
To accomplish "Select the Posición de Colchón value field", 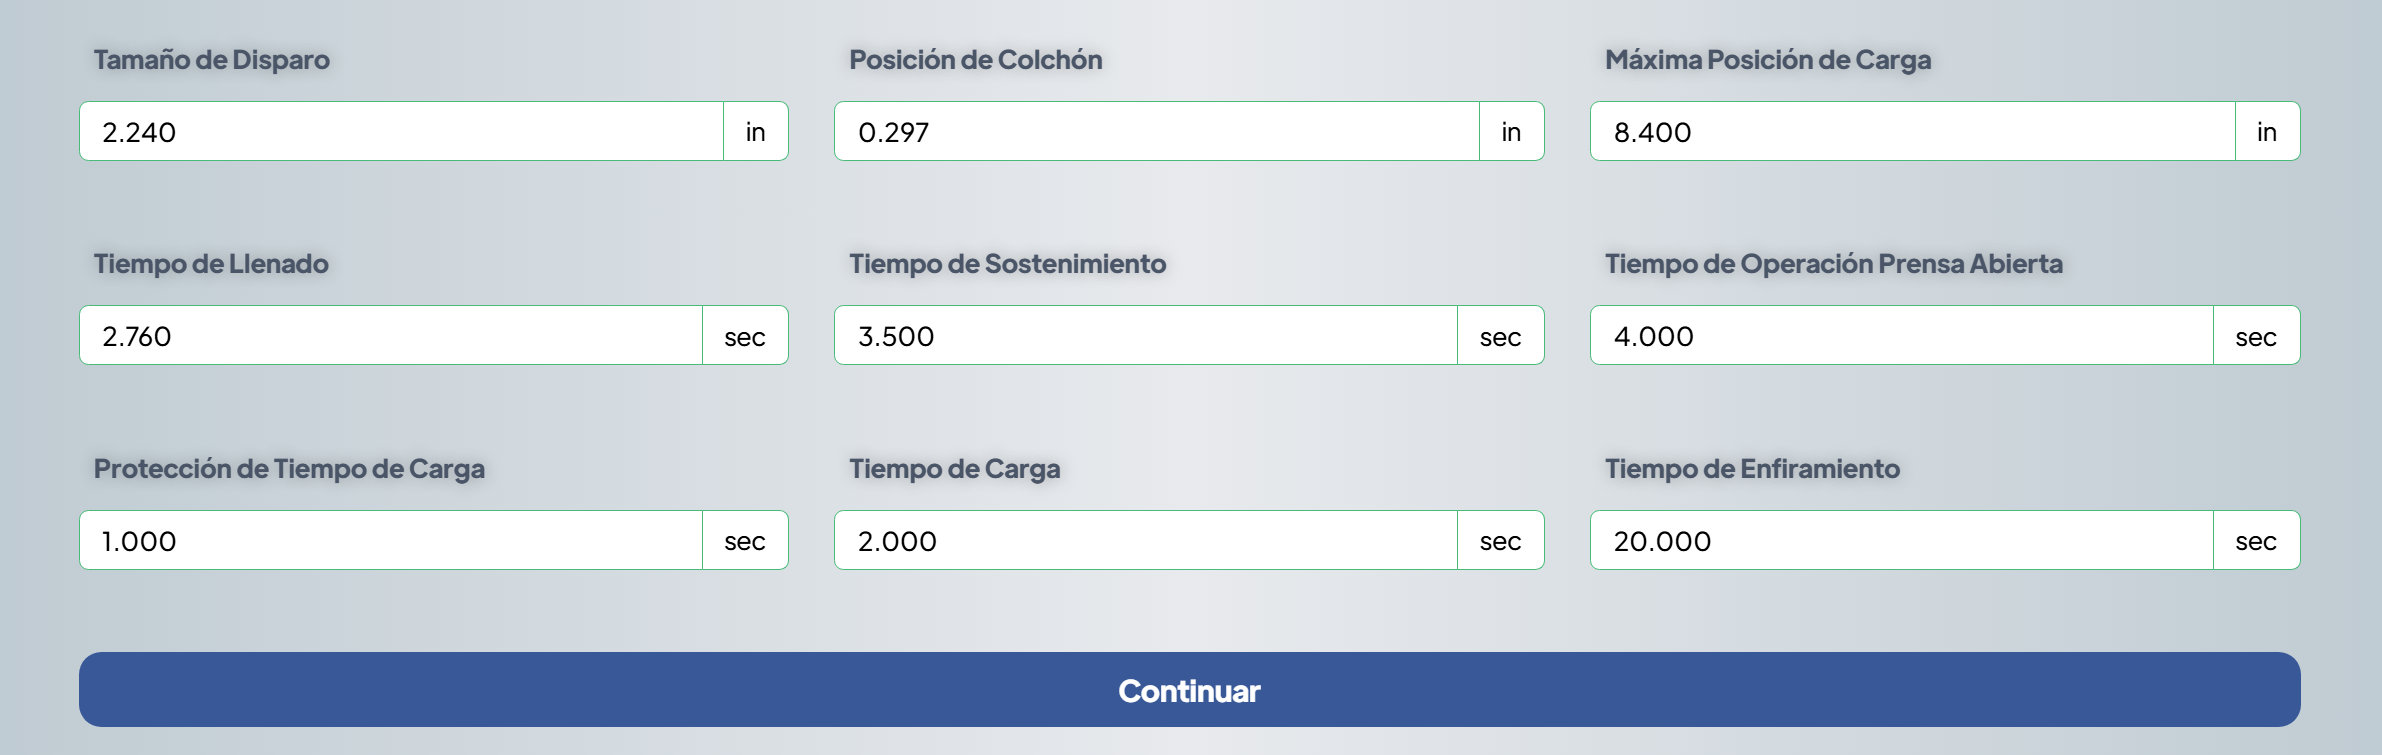I will (1156, 132).
